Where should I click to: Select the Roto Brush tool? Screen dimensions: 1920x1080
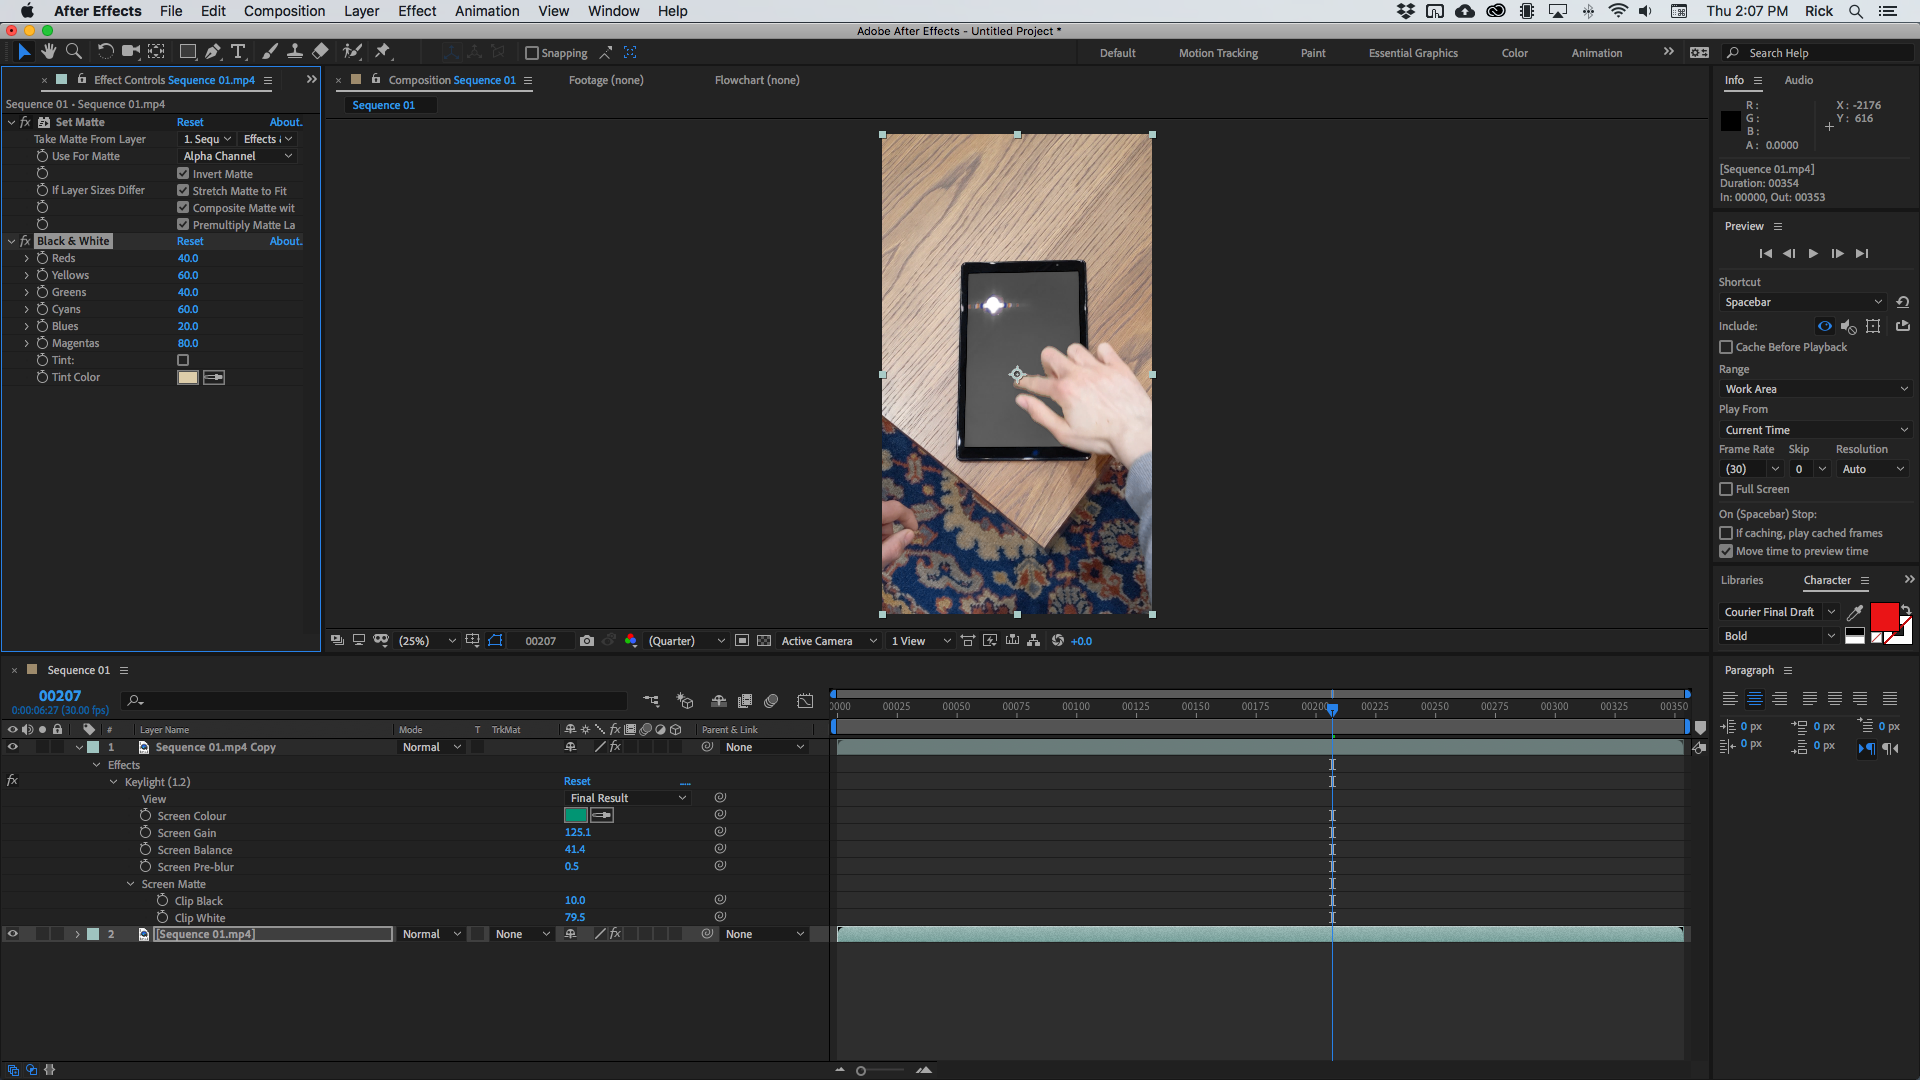click(x=352, y=51)
